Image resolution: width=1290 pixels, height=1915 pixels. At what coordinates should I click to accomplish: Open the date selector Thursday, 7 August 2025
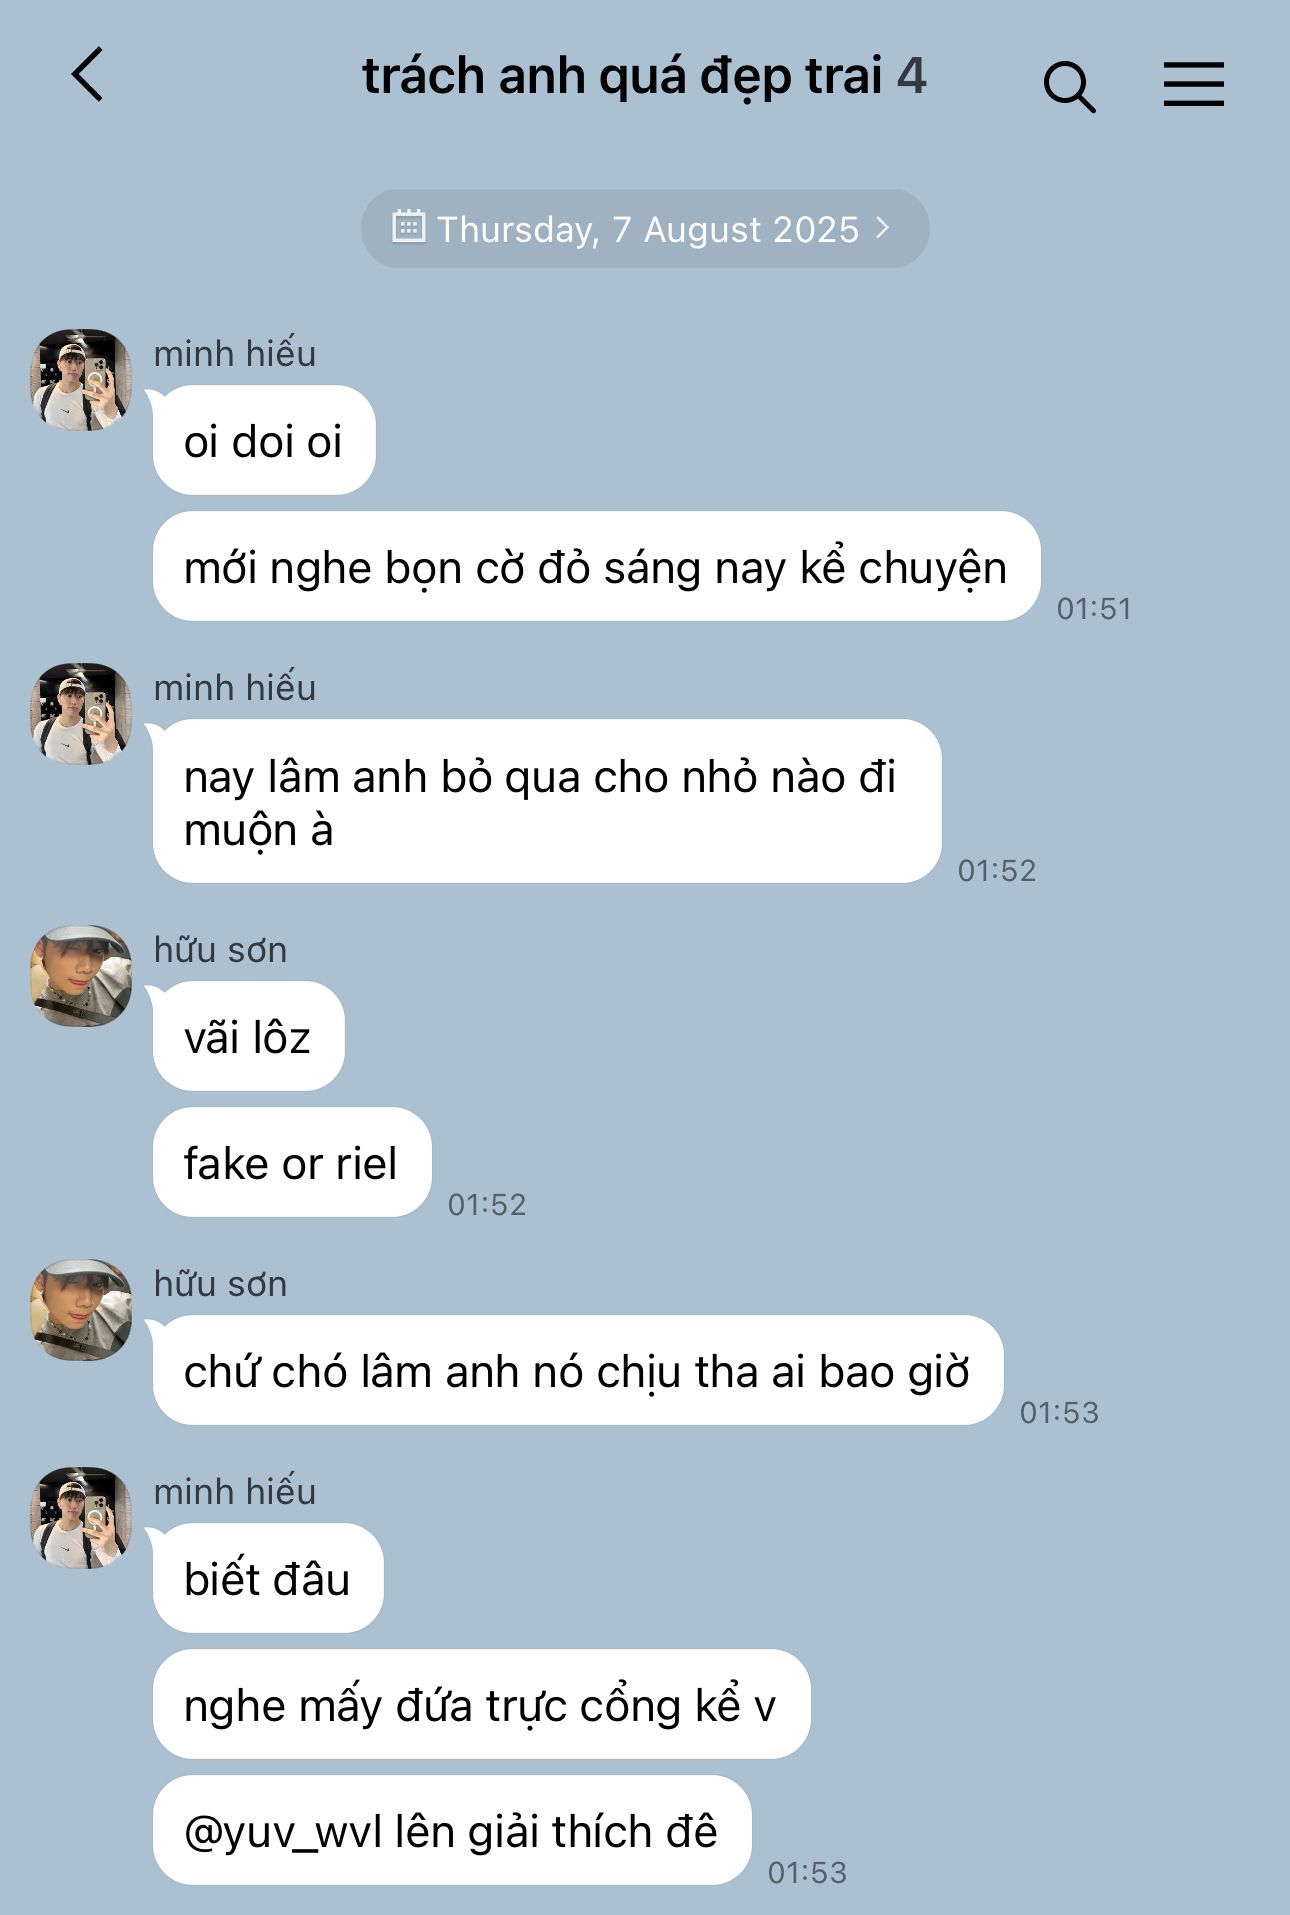(x=645, y=229)
